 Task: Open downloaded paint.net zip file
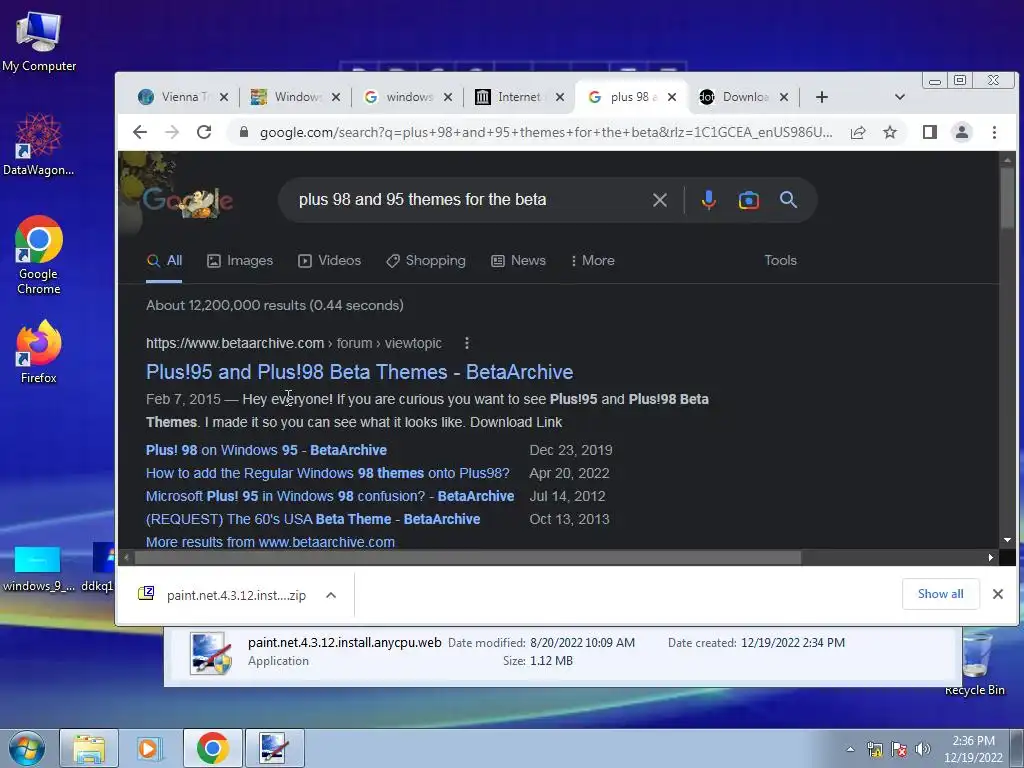point(222,595)
